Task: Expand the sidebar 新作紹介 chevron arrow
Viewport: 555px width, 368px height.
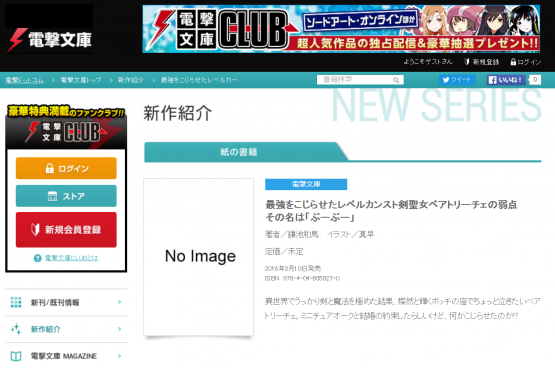Action: (x=120, y=329)
